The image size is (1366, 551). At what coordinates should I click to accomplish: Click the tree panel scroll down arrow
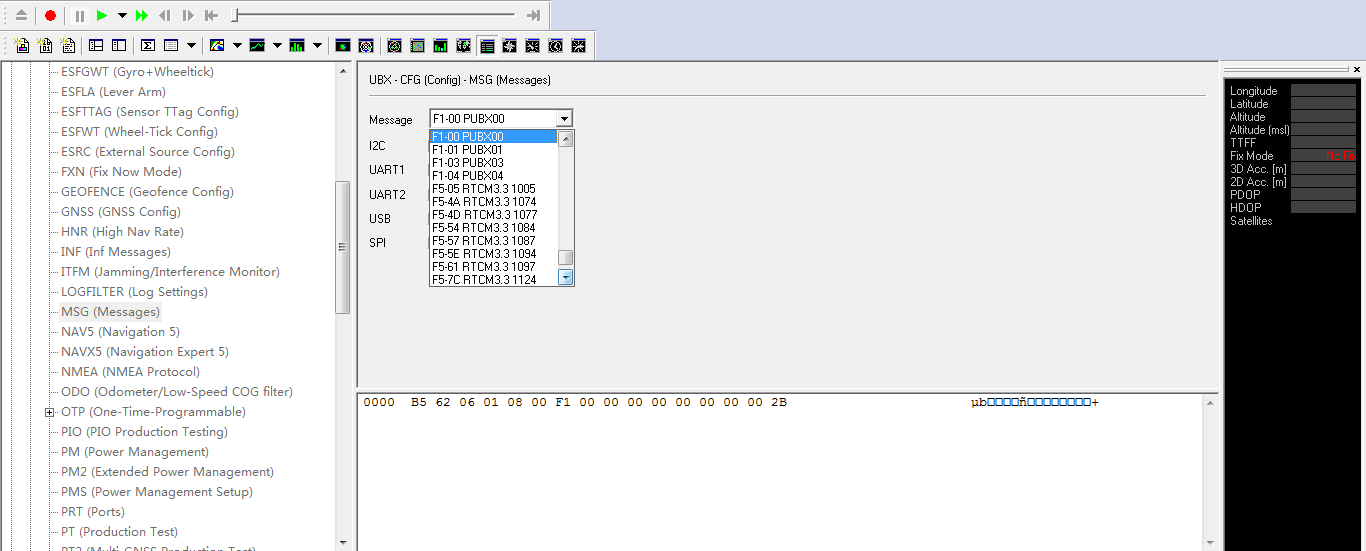(343, 543)
